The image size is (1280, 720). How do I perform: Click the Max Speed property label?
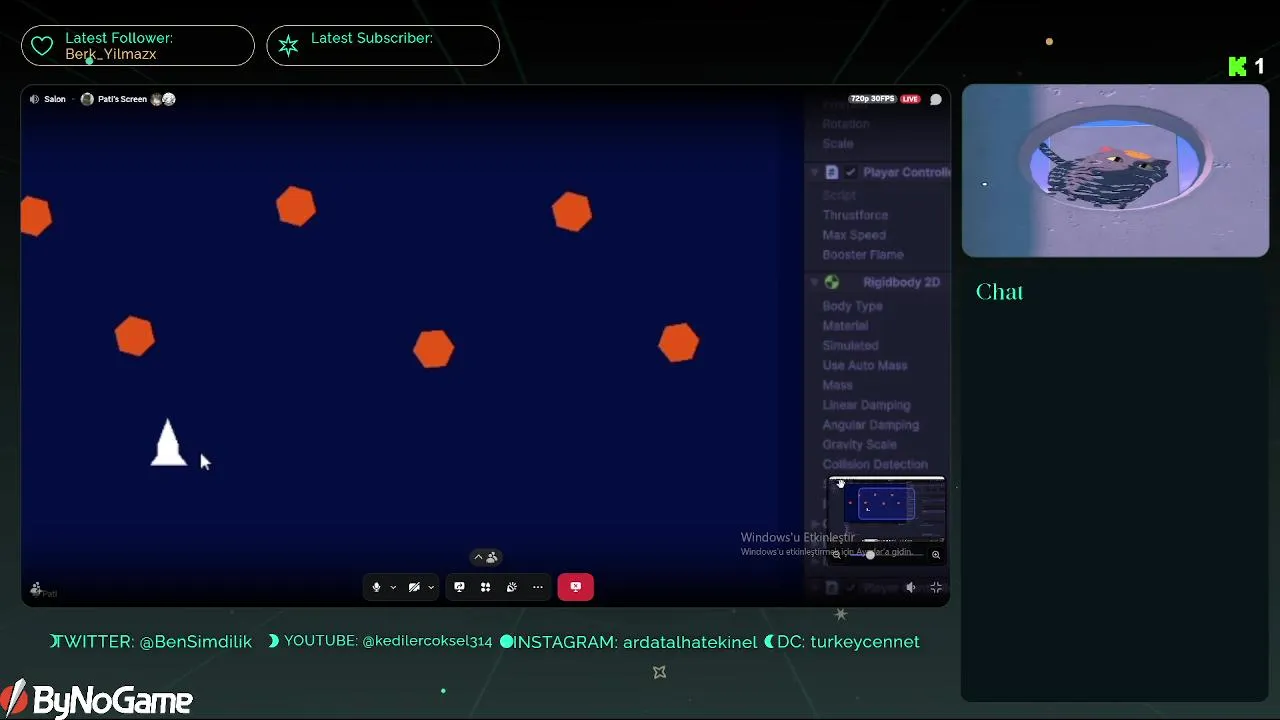(854, 235)
